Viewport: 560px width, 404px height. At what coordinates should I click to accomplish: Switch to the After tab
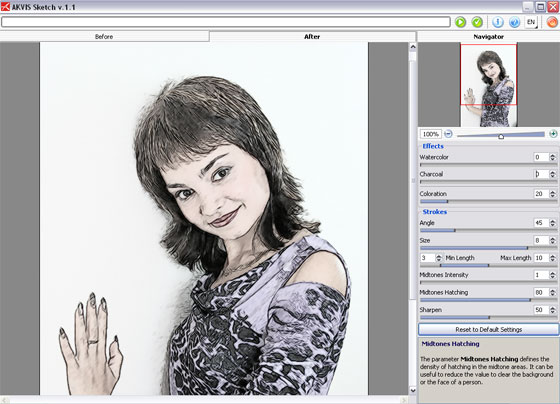pyautogui.click(x=312, y=36)
